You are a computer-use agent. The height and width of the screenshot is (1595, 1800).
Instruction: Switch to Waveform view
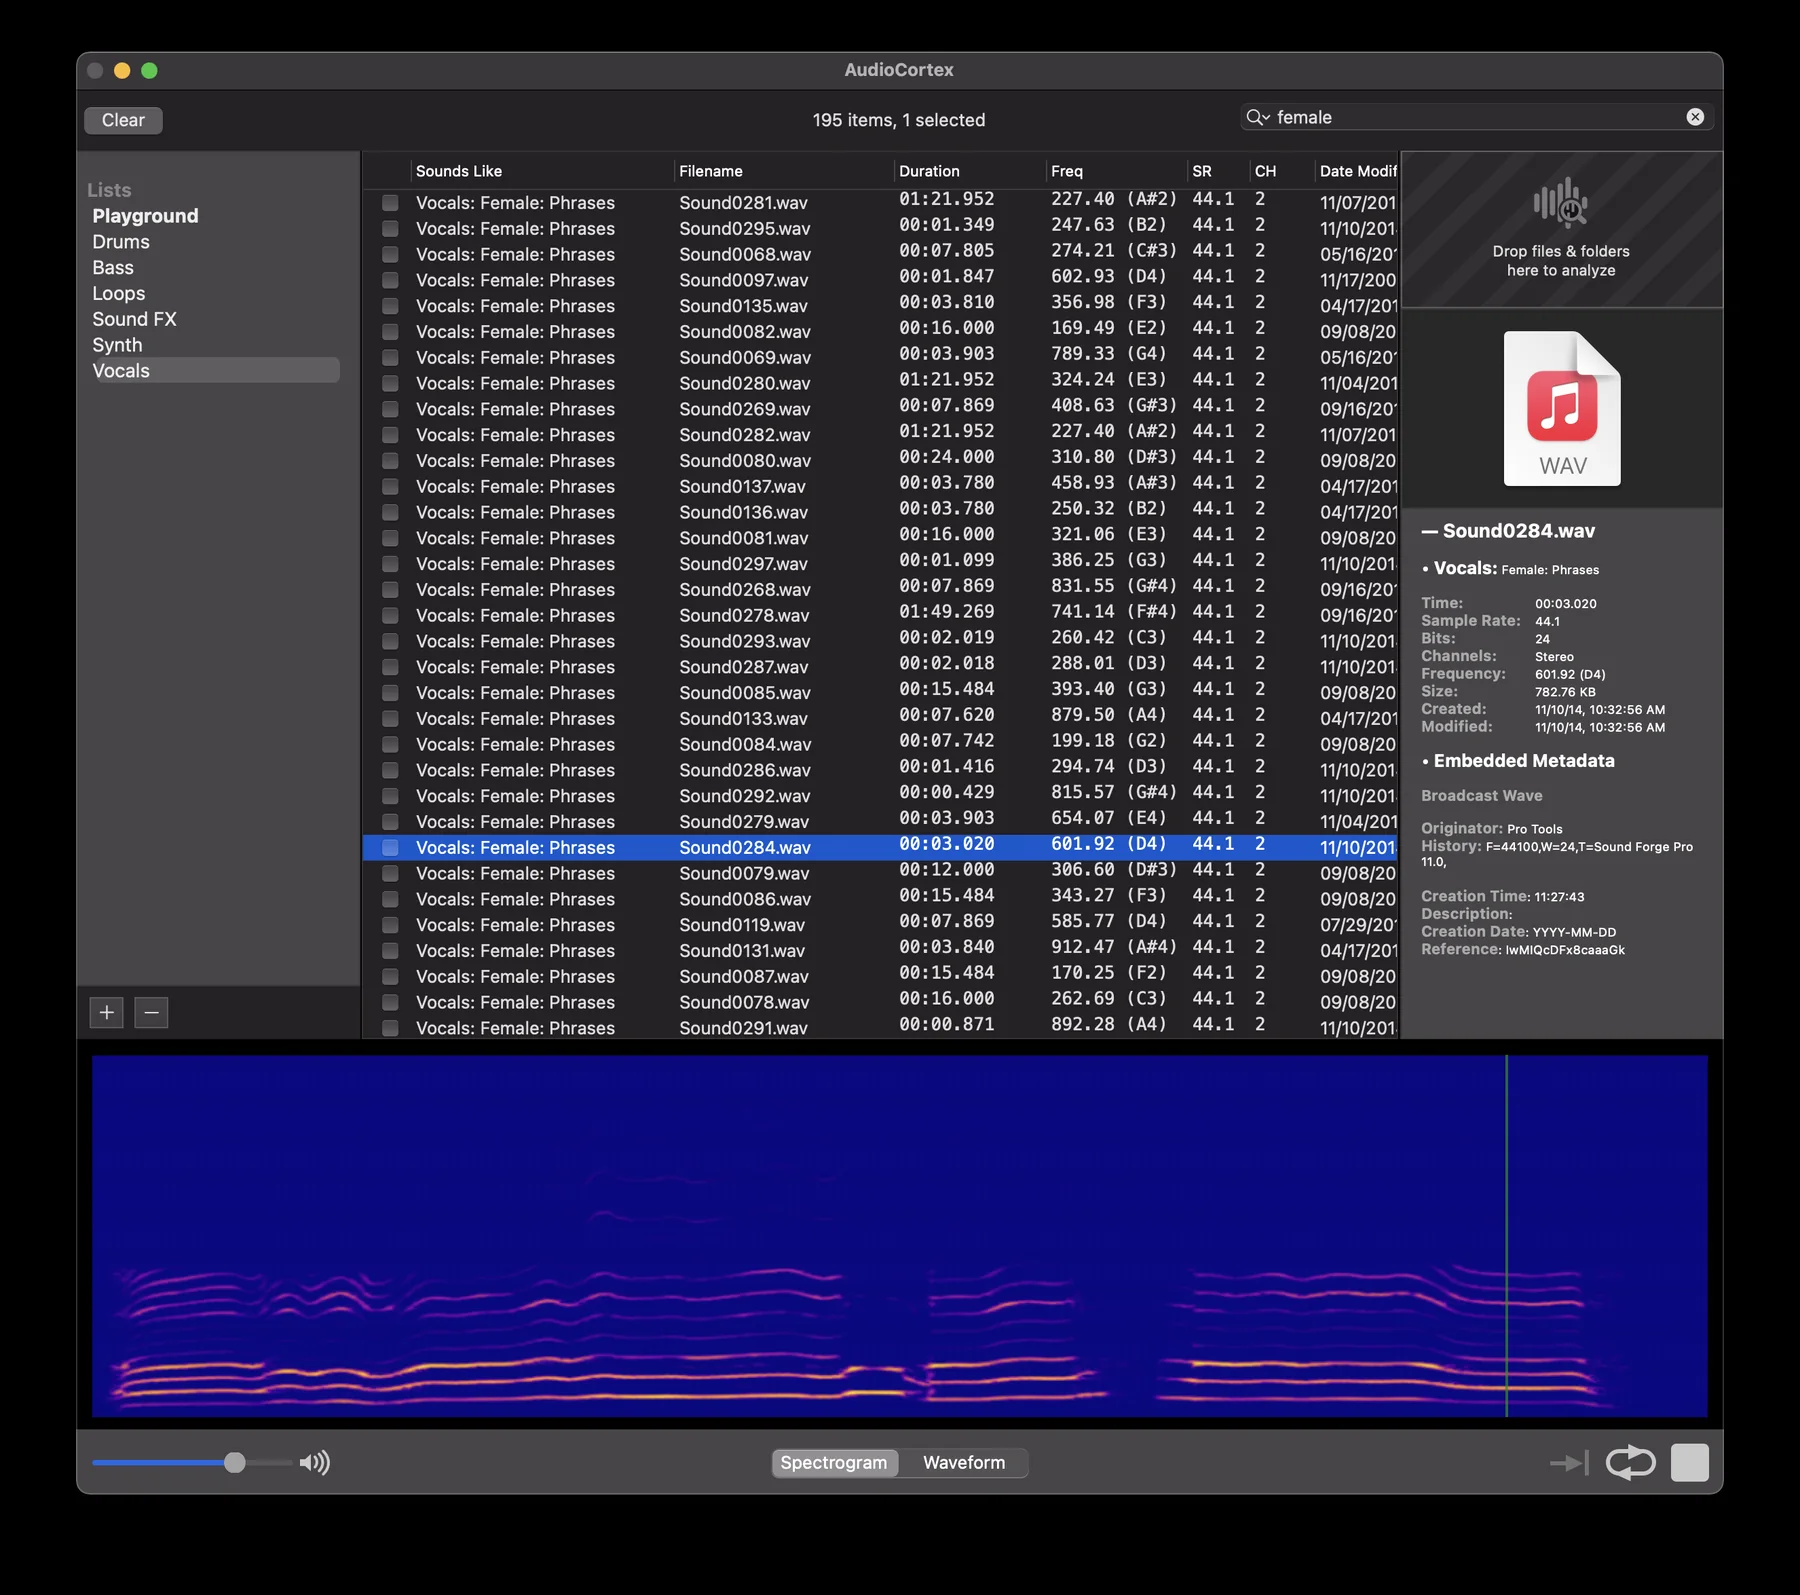click(x=964, y=1463)
